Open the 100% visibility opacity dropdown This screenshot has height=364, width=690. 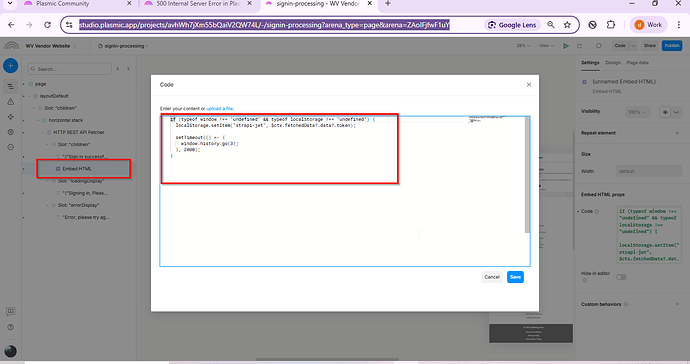[637, 112]
